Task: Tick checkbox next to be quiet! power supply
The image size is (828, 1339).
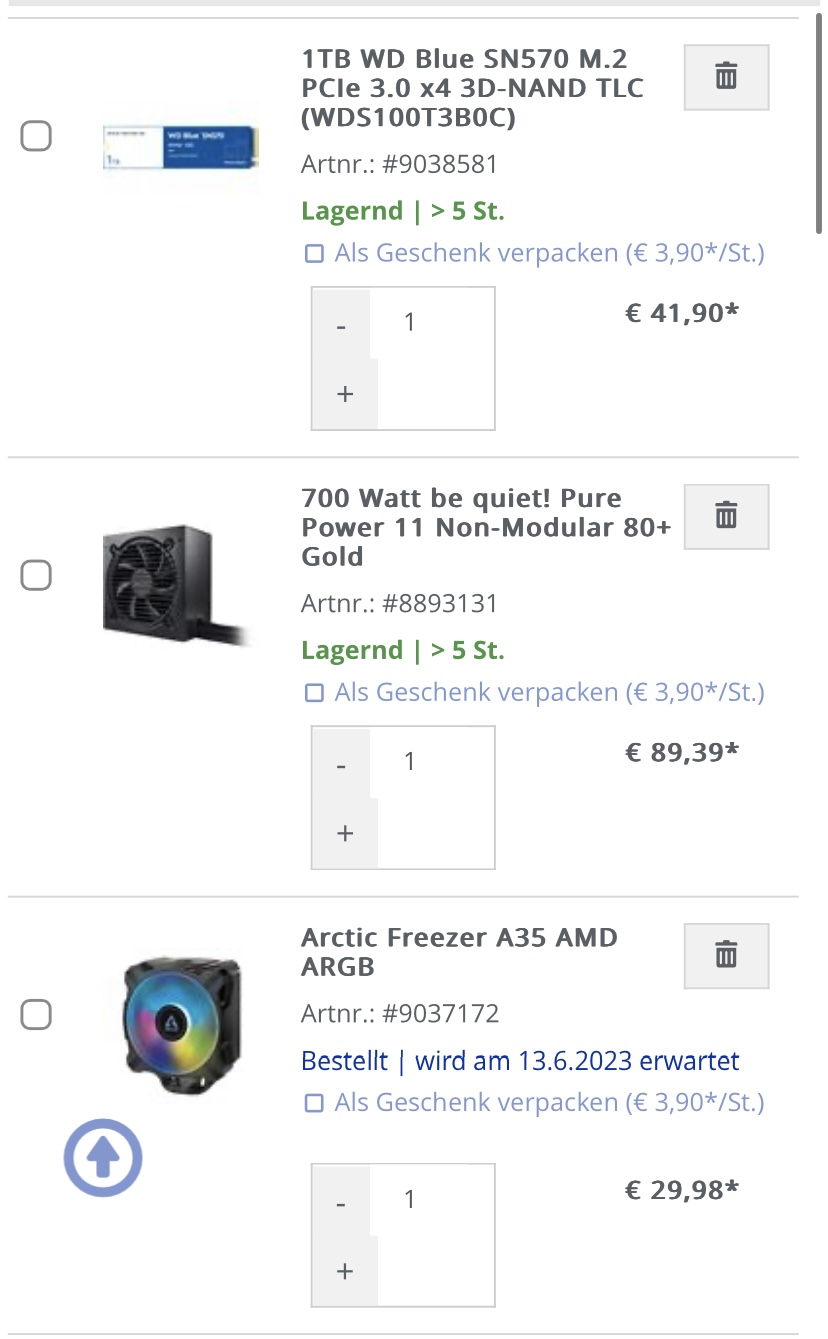Action: click(x=37, y=575)
